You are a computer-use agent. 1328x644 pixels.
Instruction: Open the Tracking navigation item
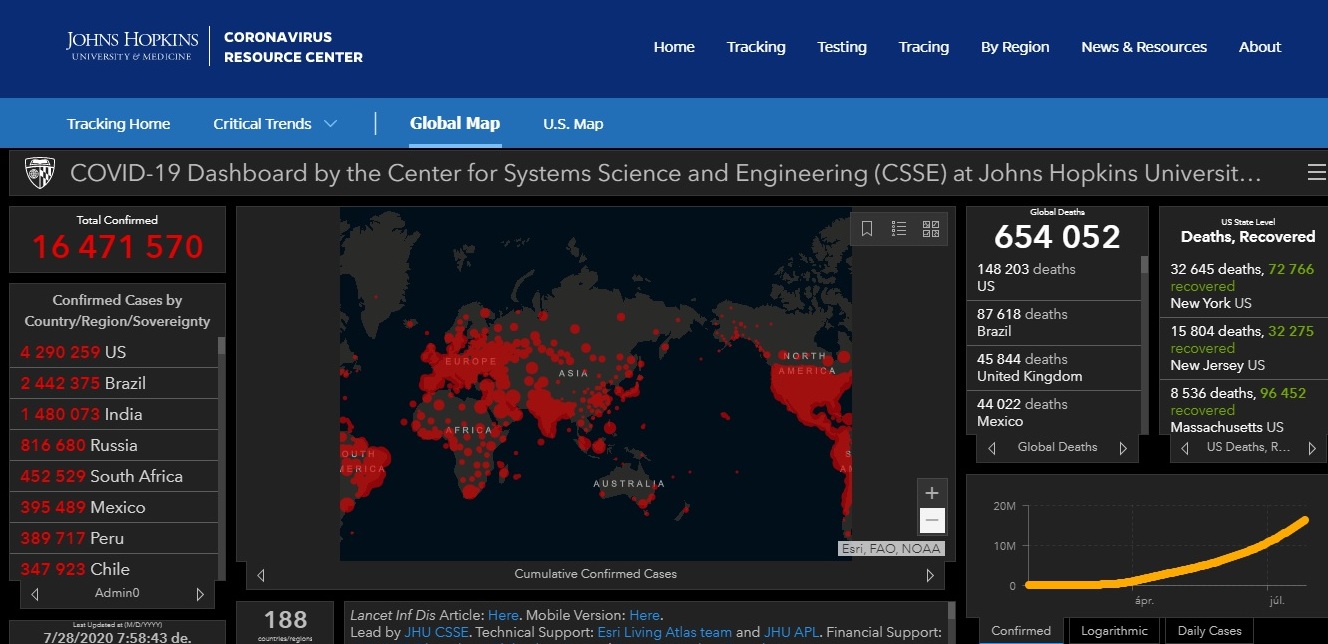756,47
